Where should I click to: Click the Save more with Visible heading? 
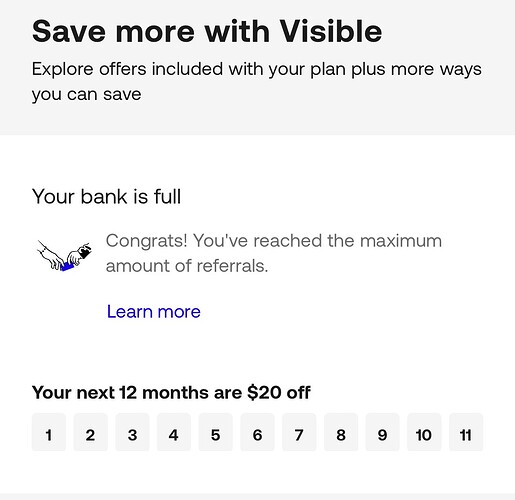[x=207, y=31]
